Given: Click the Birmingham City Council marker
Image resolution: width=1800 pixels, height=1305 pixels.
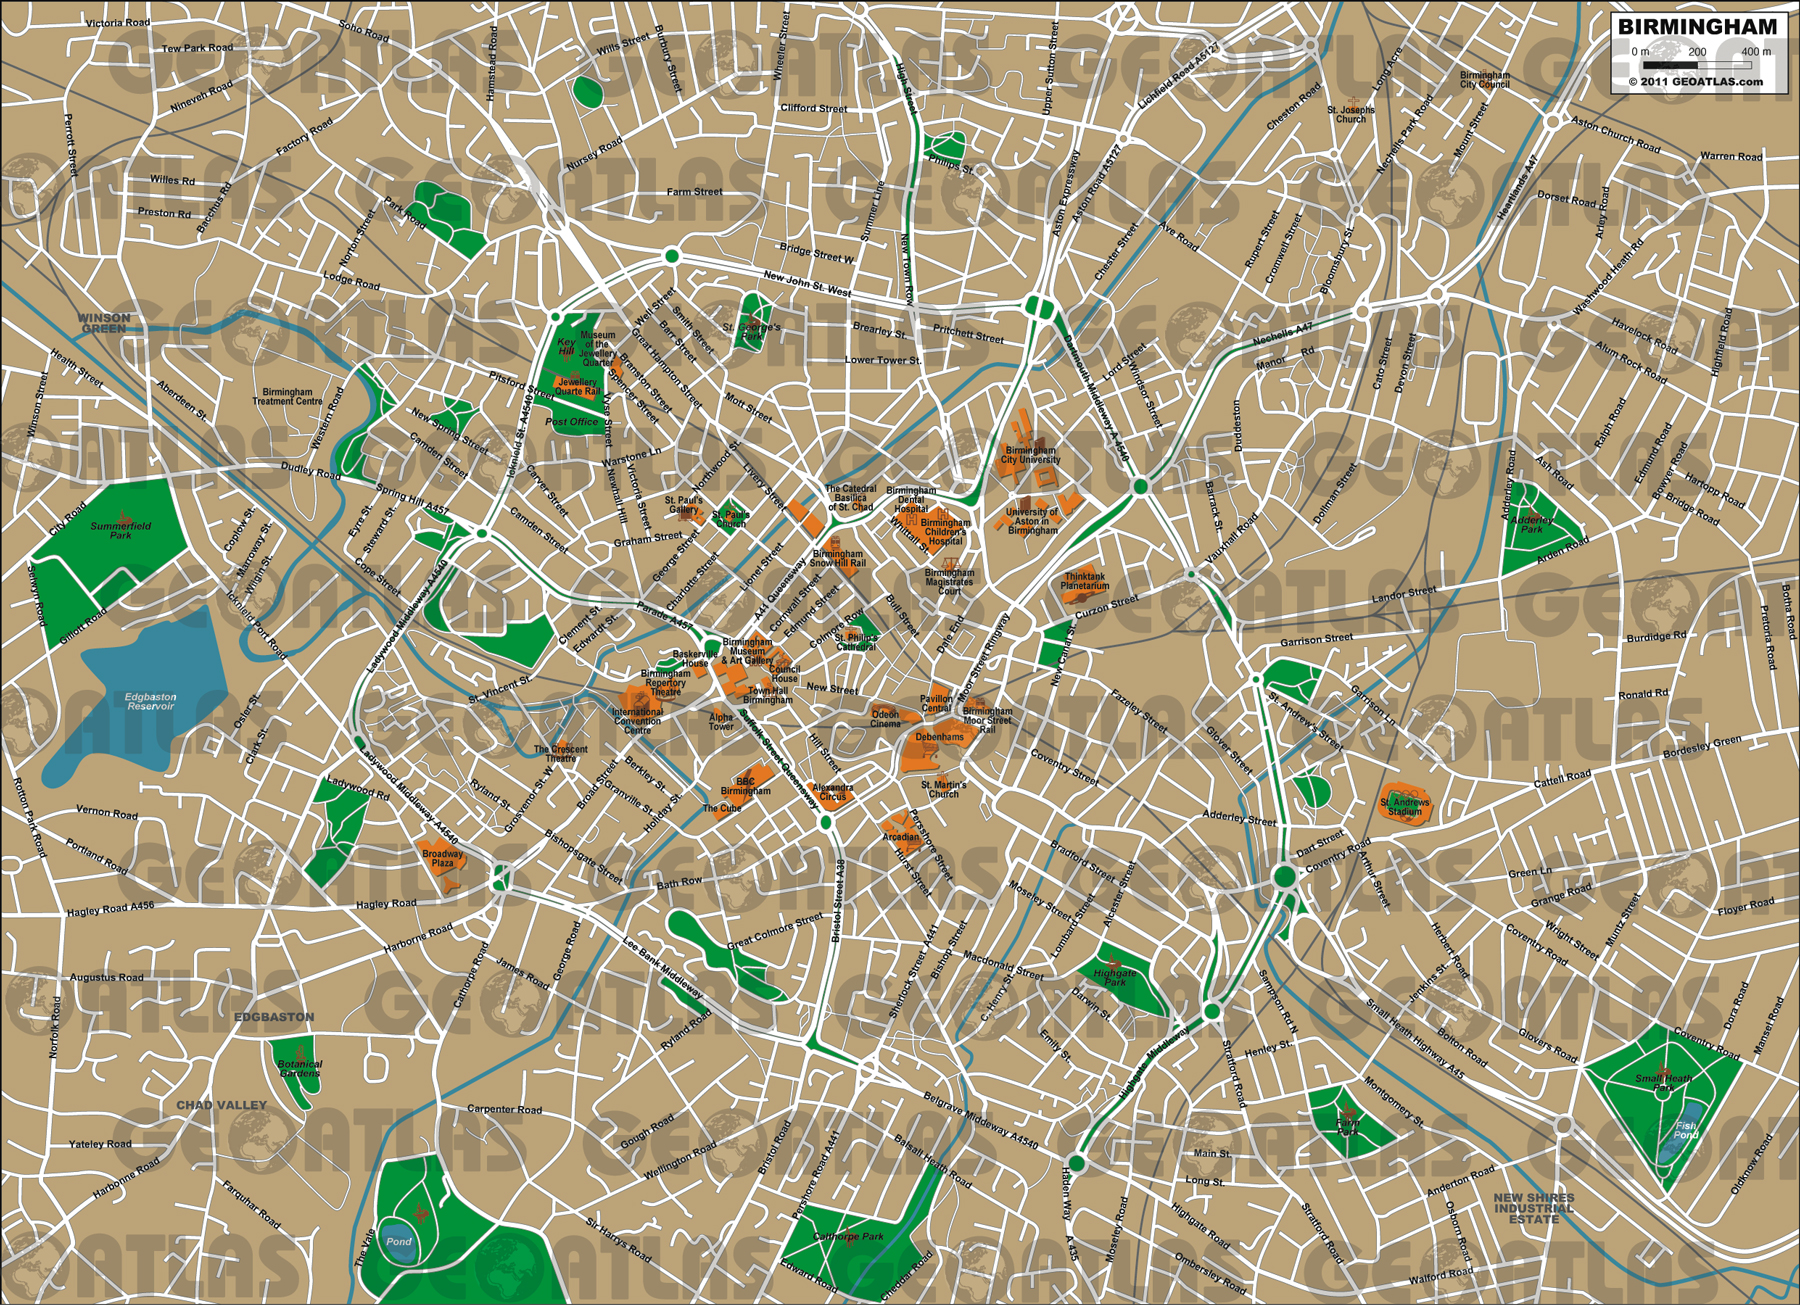Looking at the screenshot, I should 1485,80.
